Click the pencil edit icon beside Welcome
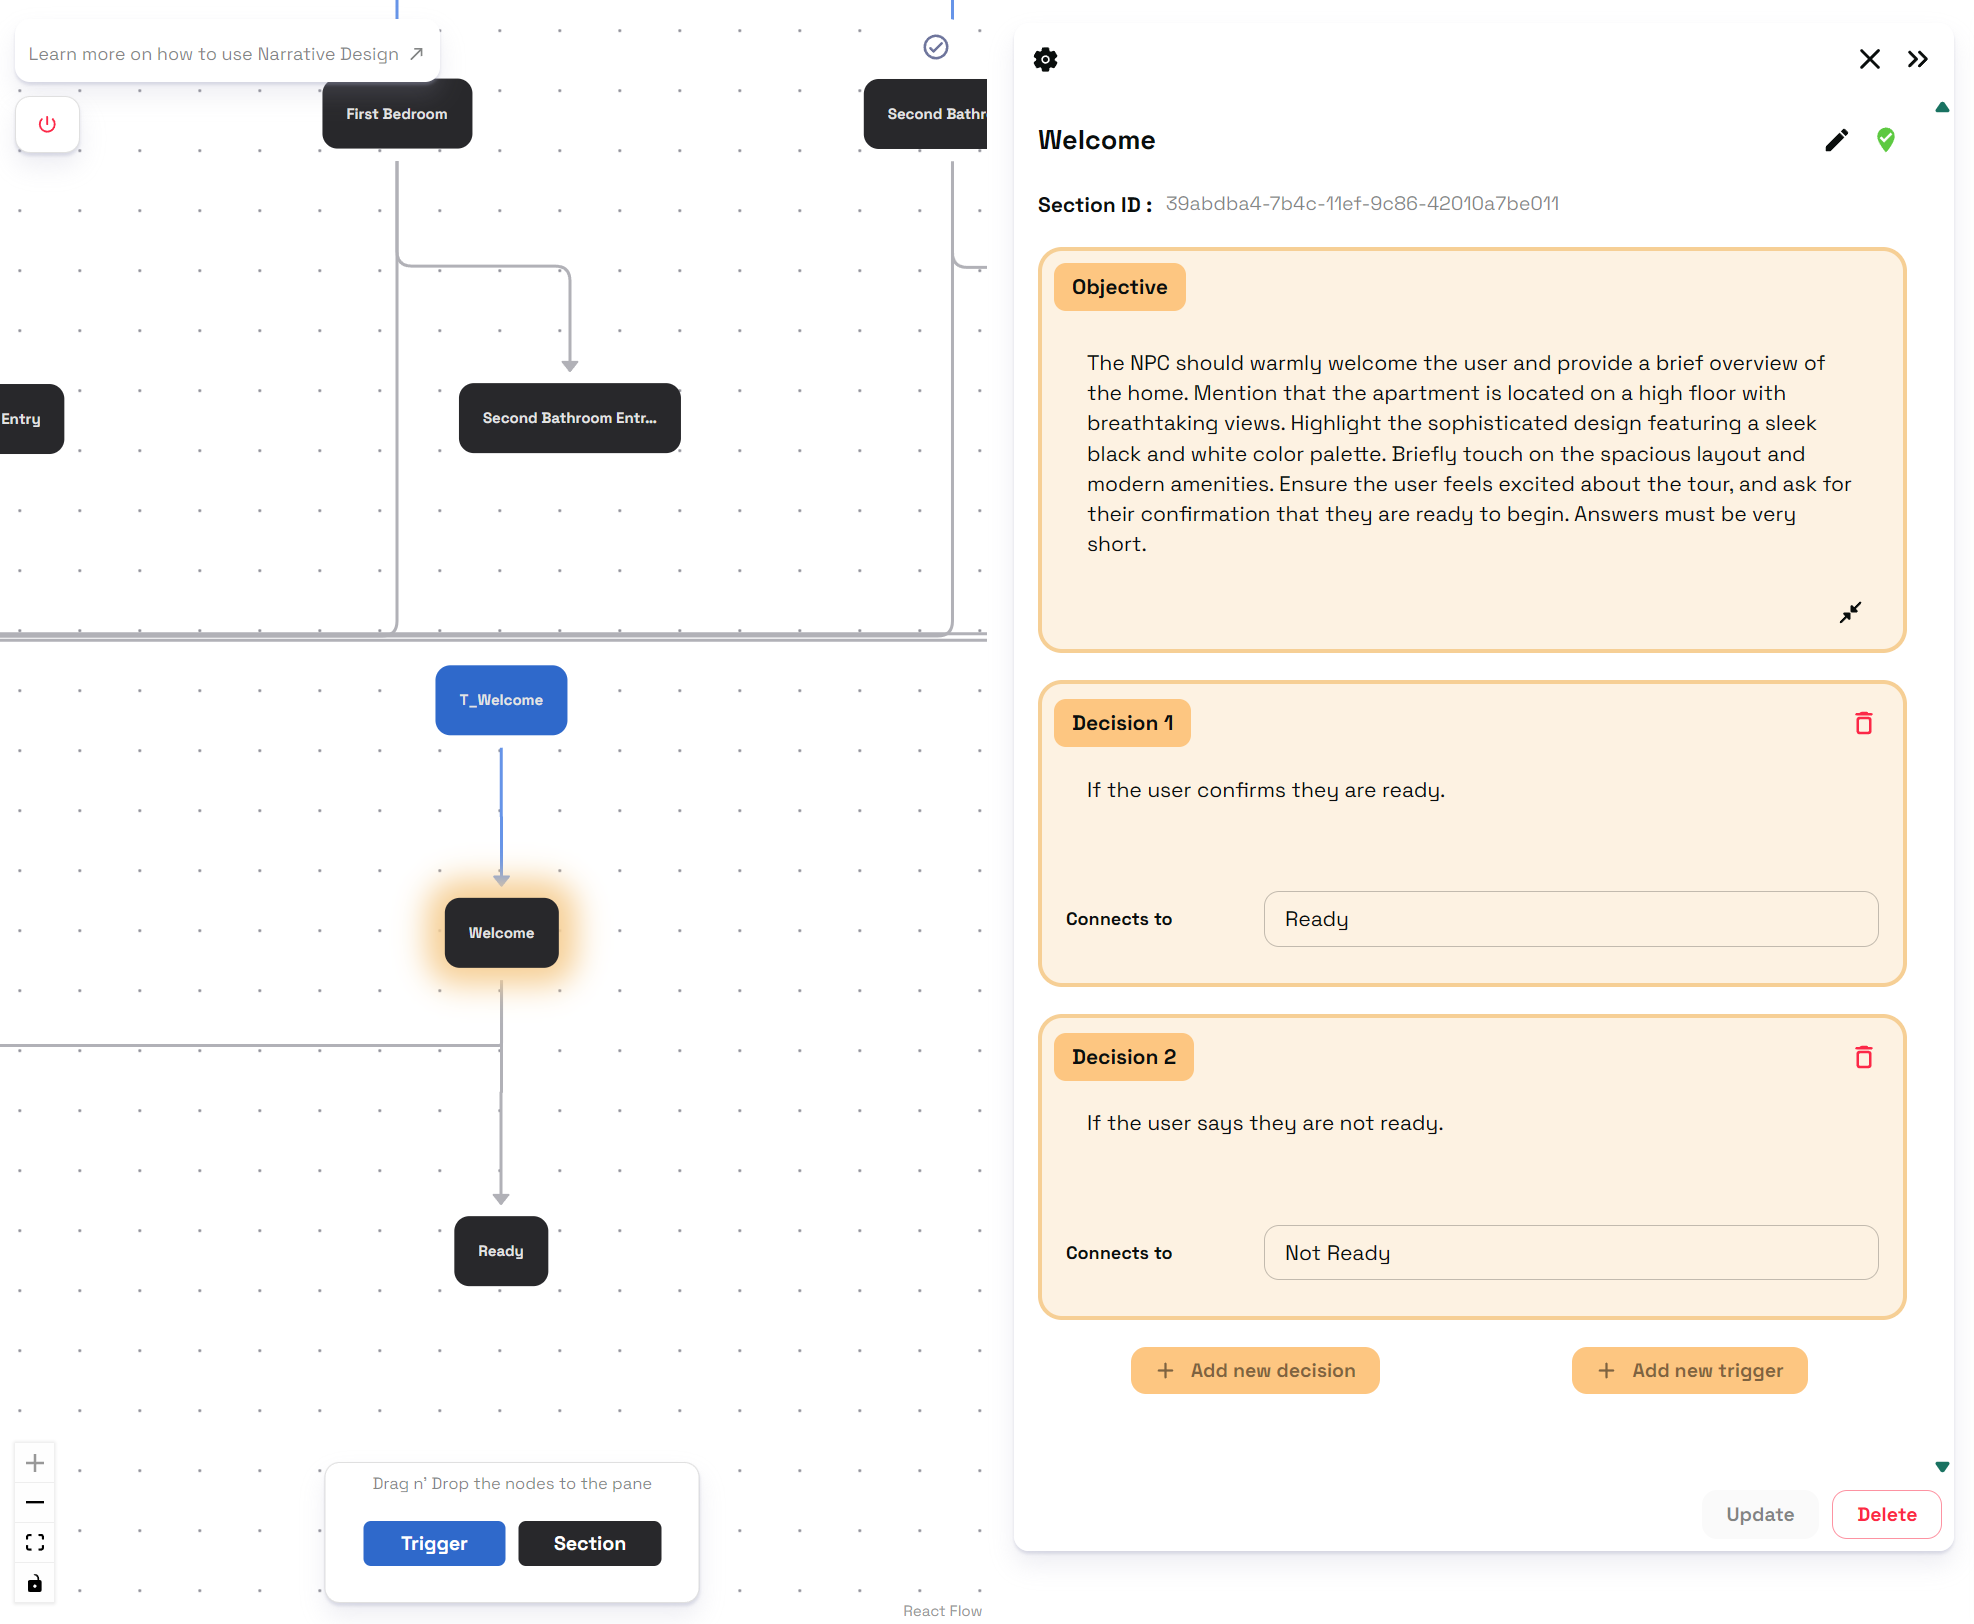 point(1836,140)
